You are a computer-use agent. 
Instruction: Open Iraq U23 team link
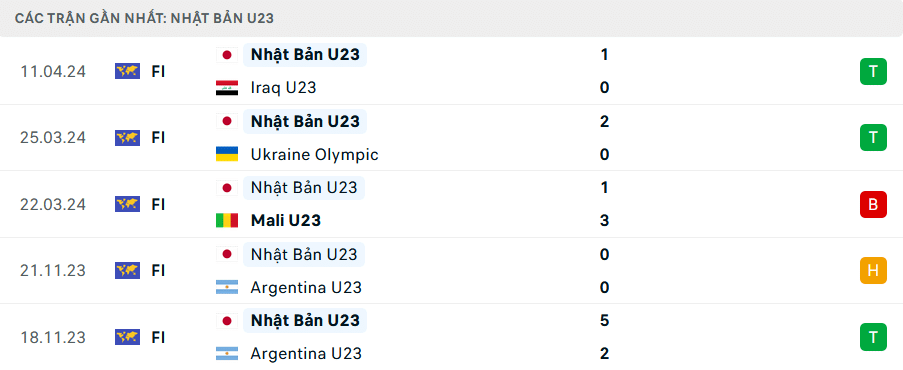(x=283, y=88)
